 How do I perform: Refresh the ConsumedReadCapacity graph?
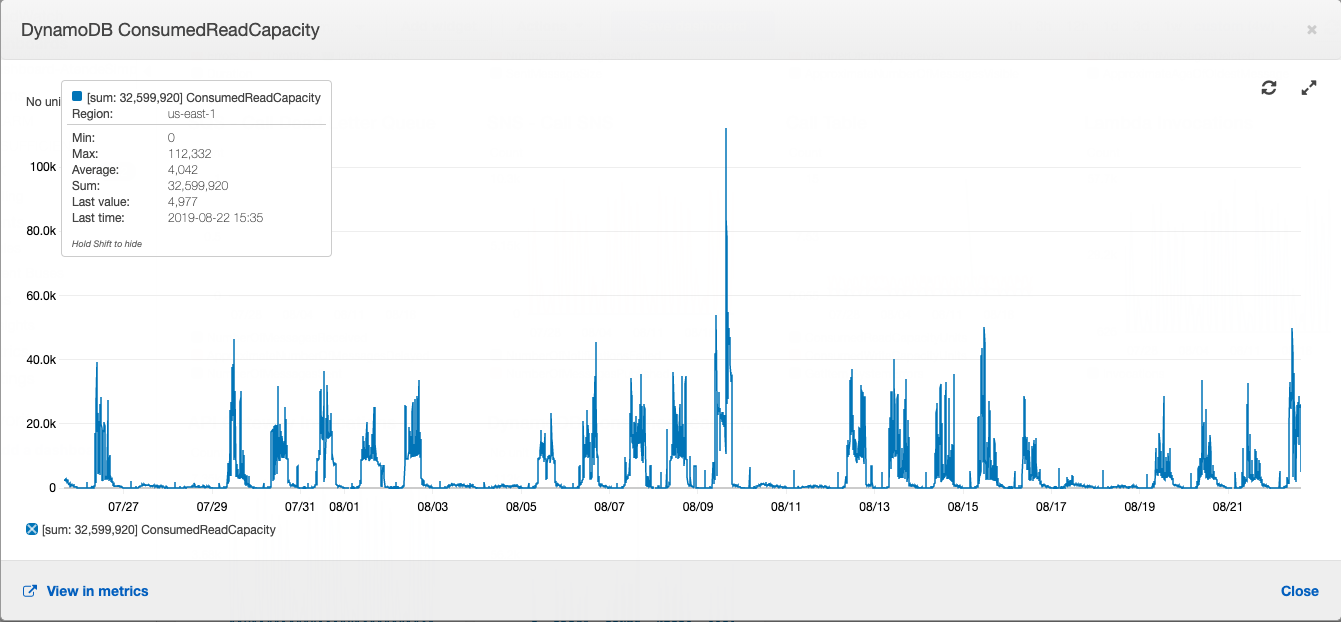click(1269, 88)
